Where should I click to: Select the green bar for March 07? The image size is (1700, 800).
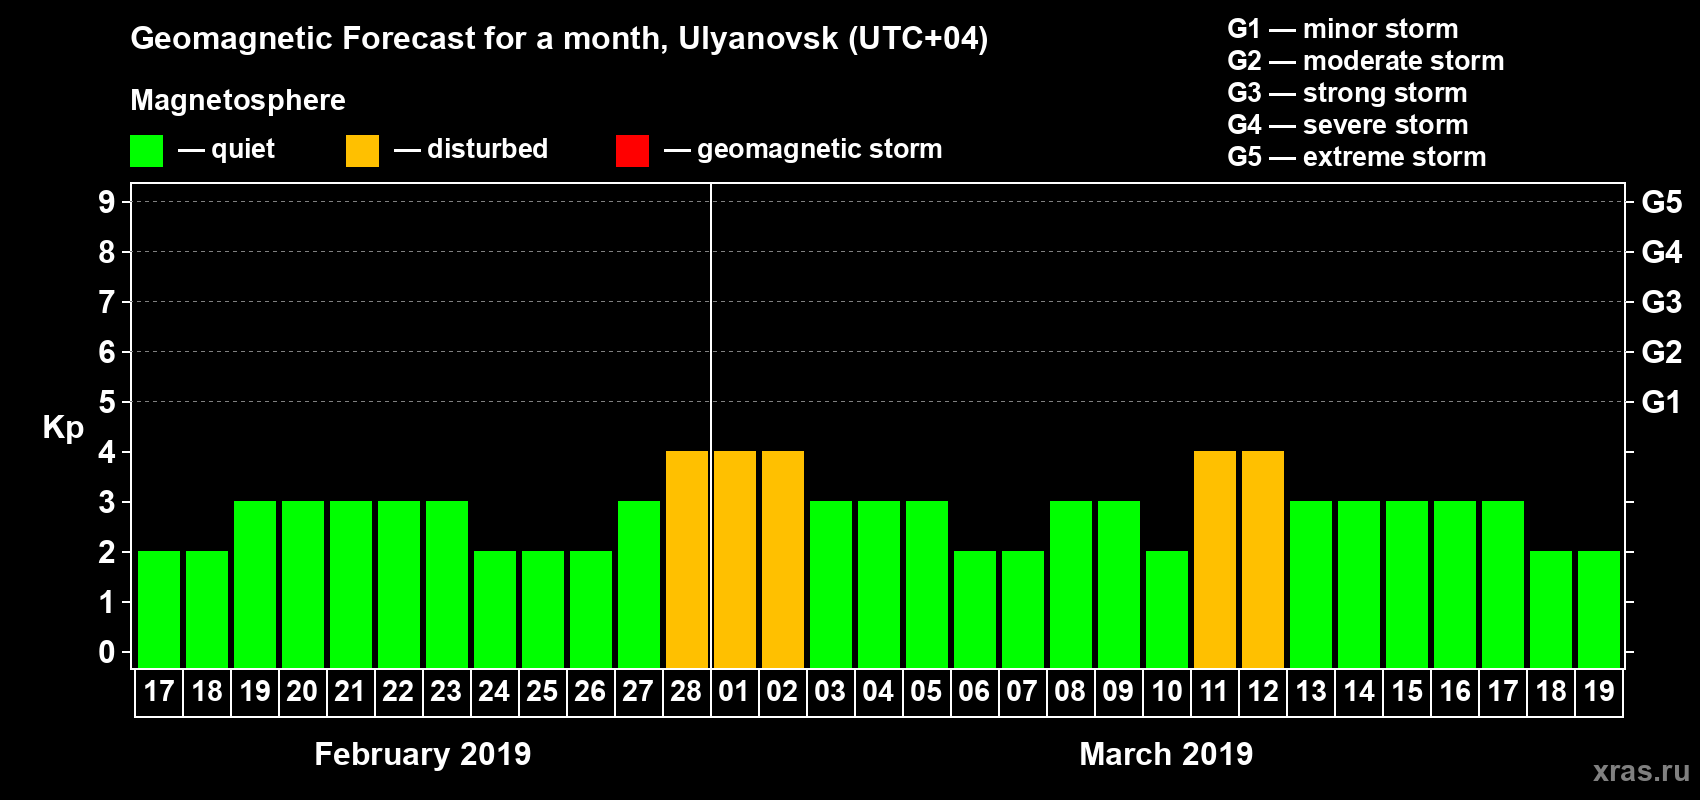pyautogui.click(x=1023, y=610)
